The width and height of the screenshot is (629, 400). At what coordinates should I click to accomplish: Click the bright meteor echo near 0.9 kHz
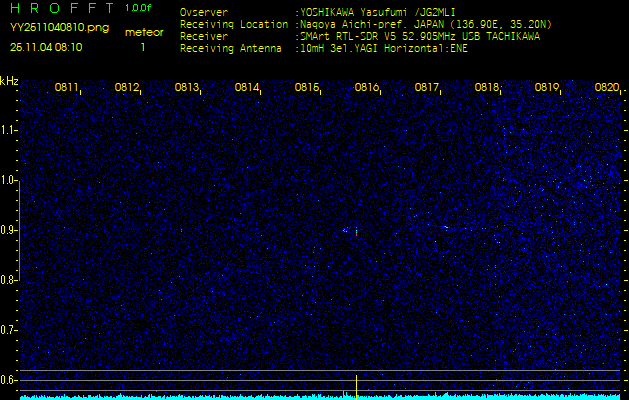click(356, 231)
